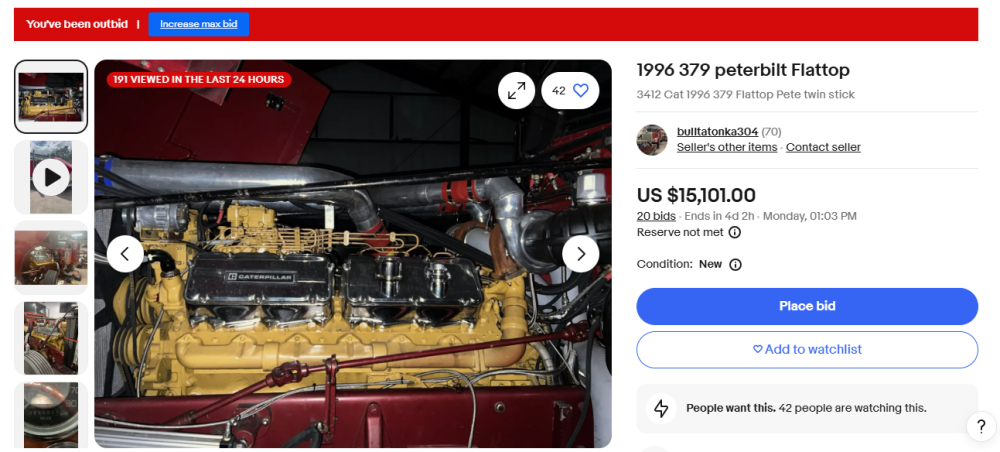Open the gauge thumbnail at bottom
1000x452 pixels.
(x=51, y=415)
